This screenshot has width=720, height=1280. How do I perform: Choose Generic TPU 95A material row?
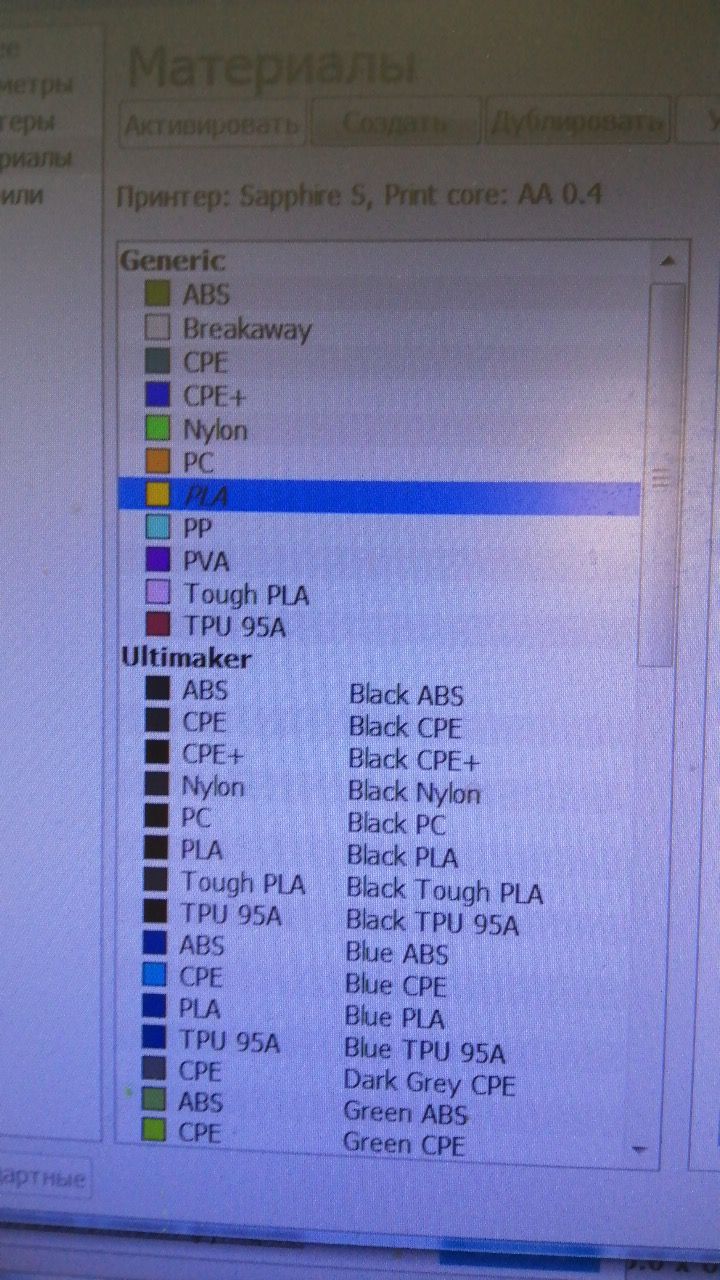click(x=379, y=627)
